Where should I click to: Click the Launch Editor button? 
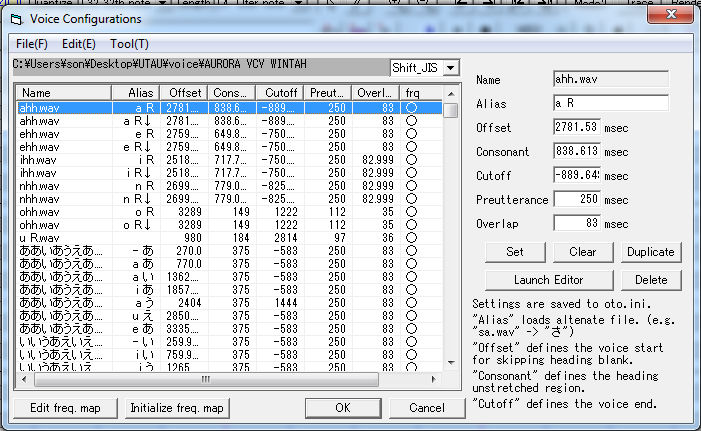(x=548, y=279)
